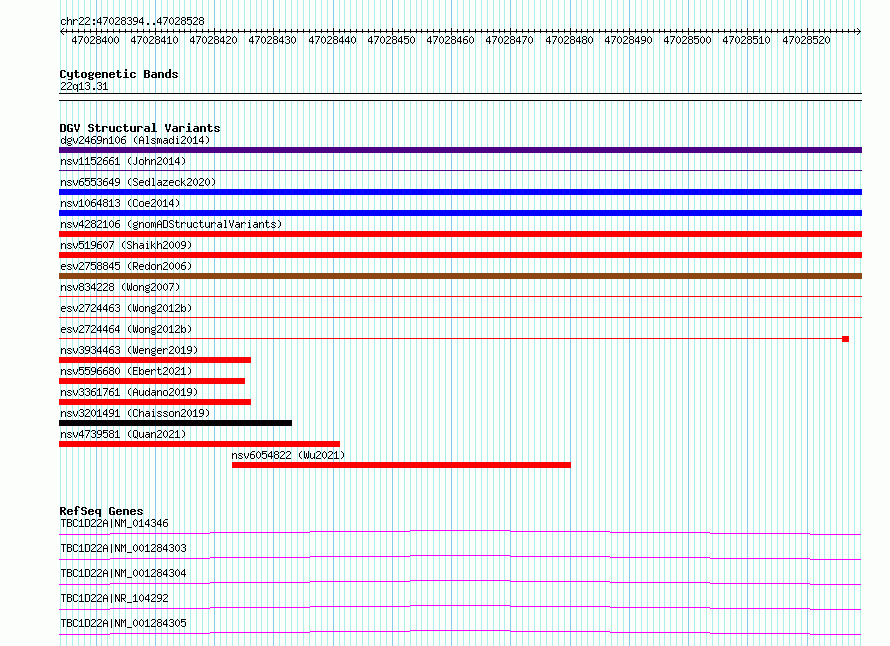The height and width of the screenshot is (646, 890).
Task: Click ruler position 47028400
Action: 95,40
